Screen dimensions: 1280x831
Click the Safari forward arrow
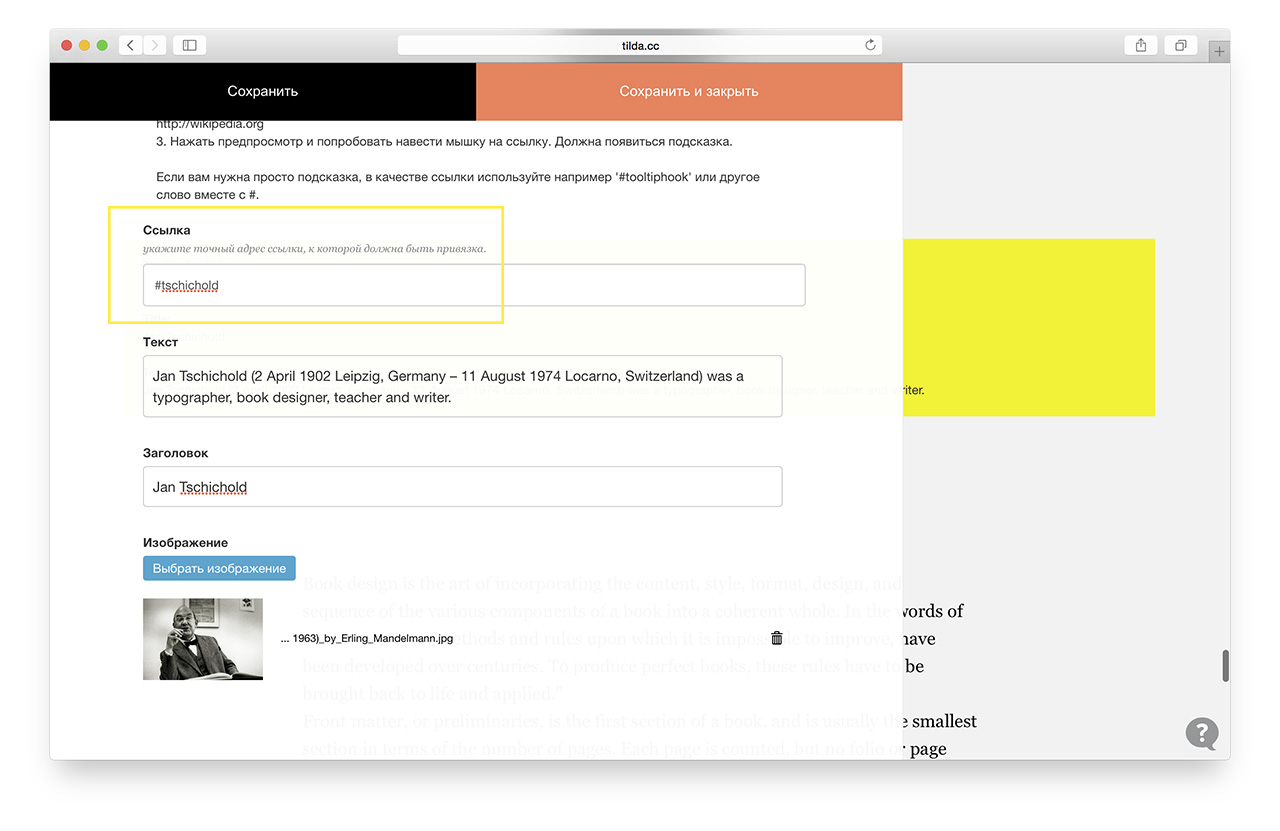[155, 45]
